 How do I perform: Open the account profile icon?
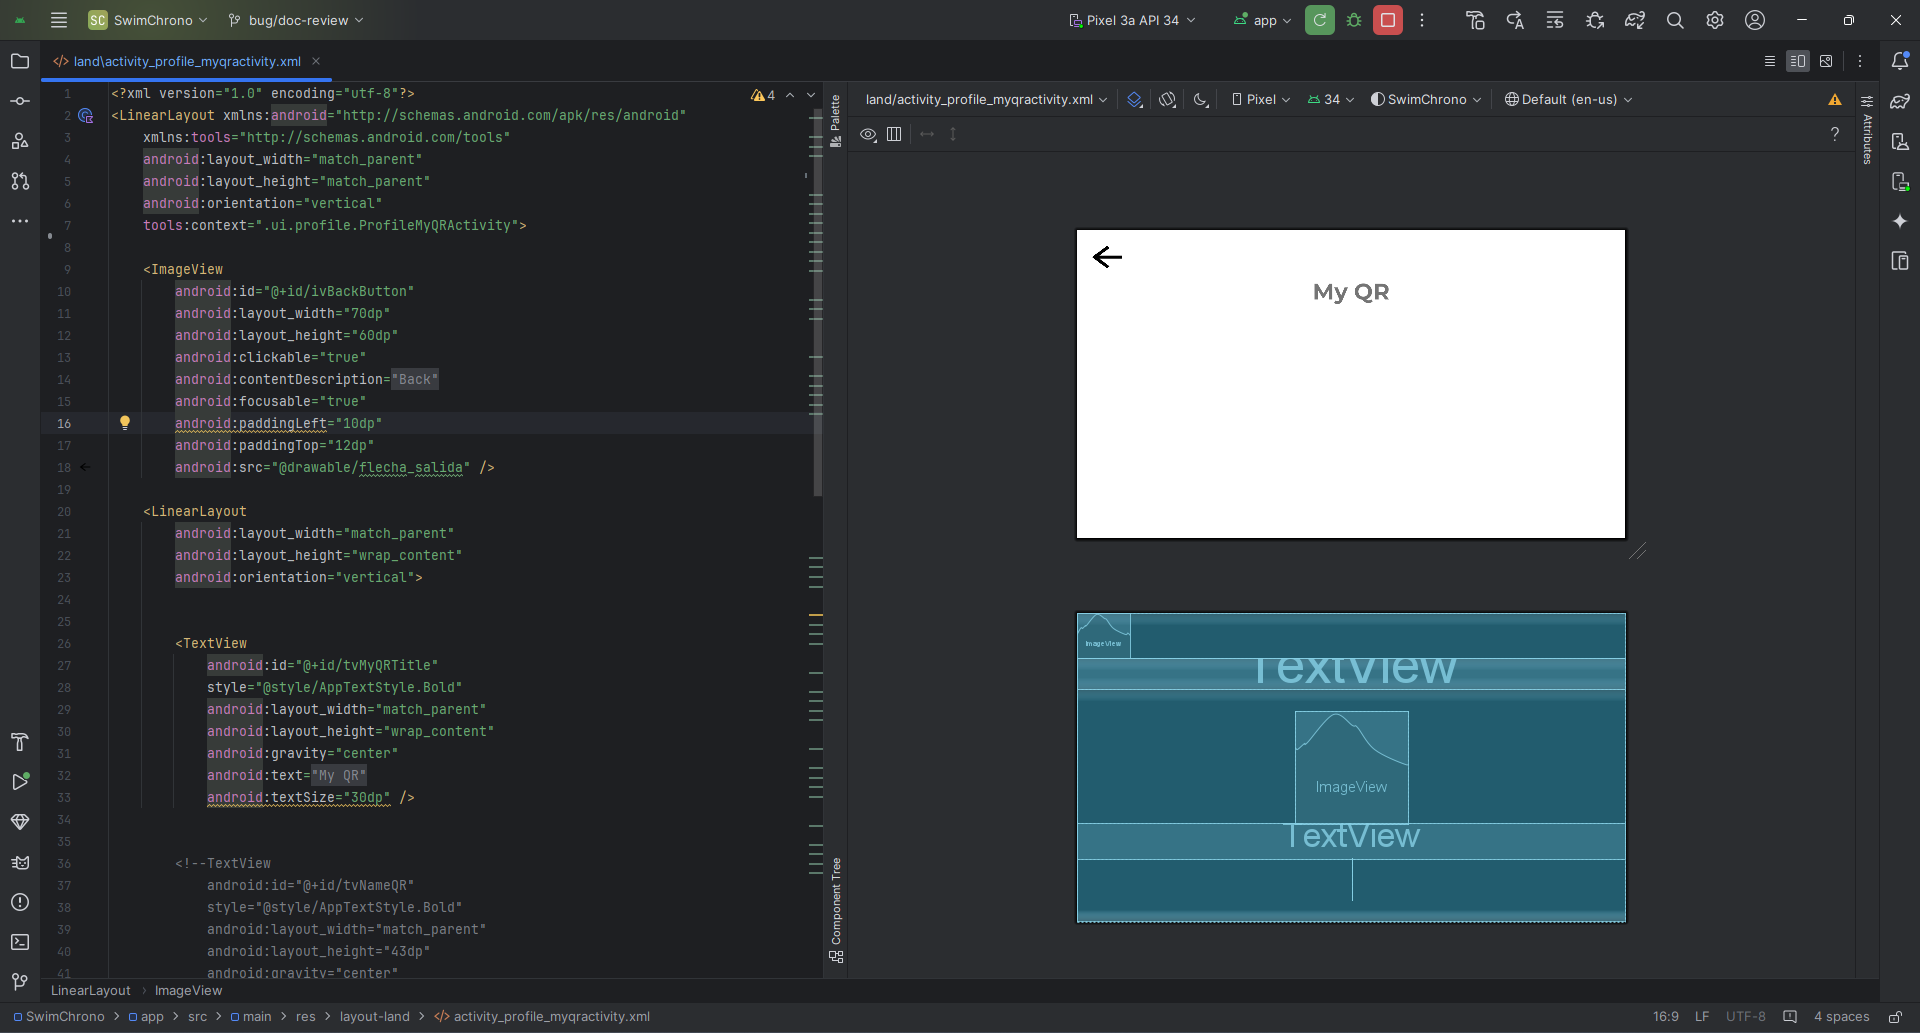[1755, 20]
